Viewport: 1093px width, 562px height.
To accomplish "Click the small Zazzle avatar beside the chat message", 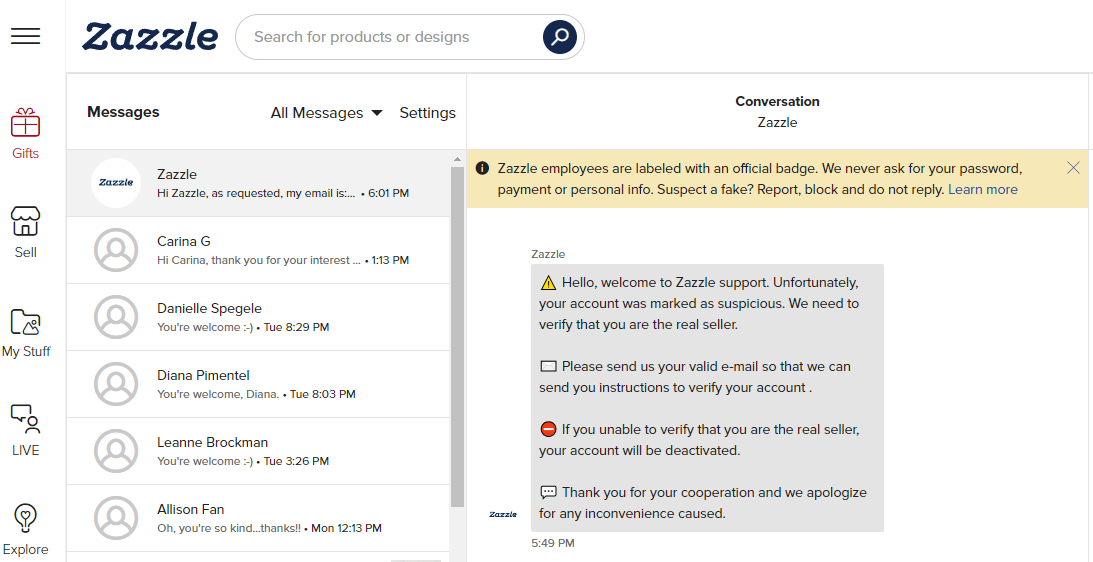I will tap(503, 514).
